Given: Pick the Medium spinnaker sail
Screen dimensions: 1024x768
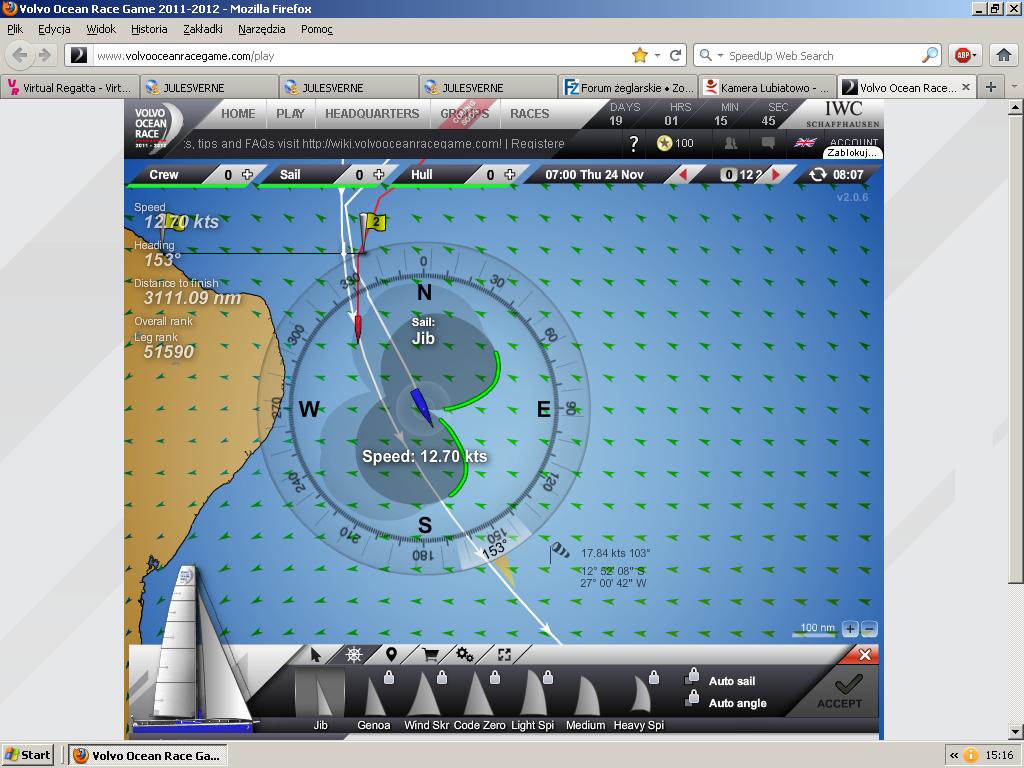Looking at the screenshot, I should coord(585,699).
